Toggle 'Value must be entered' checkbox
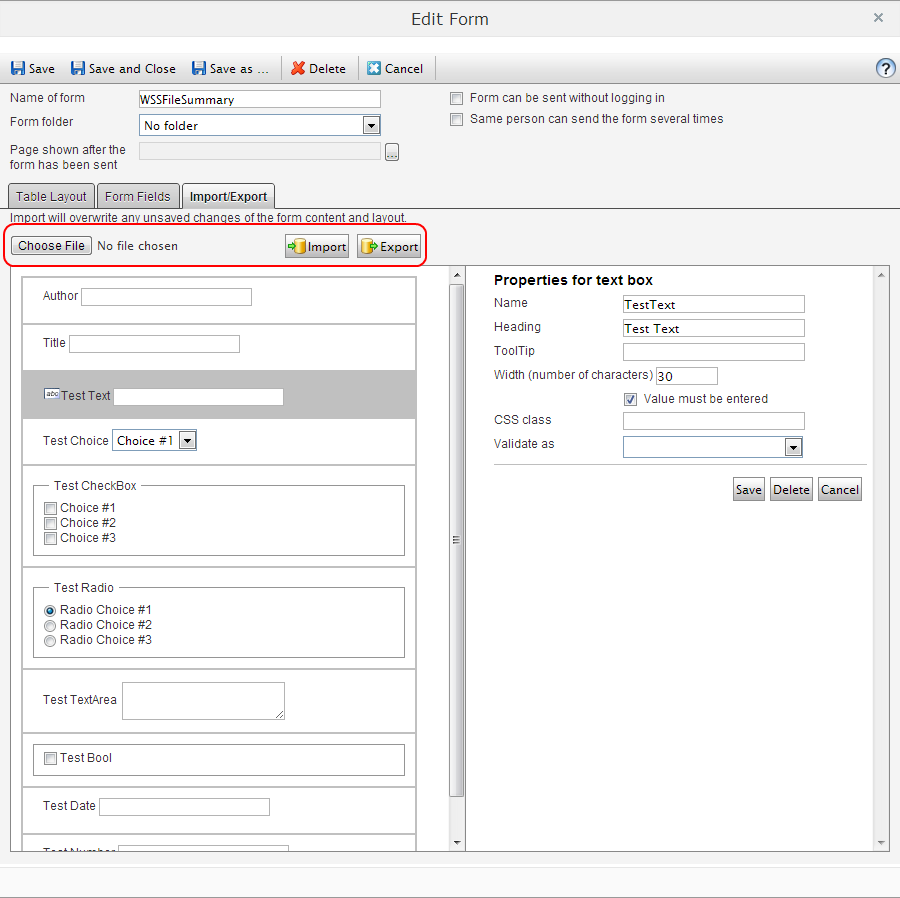Screen dimensions: 900x898 click(x=631, y=399)
